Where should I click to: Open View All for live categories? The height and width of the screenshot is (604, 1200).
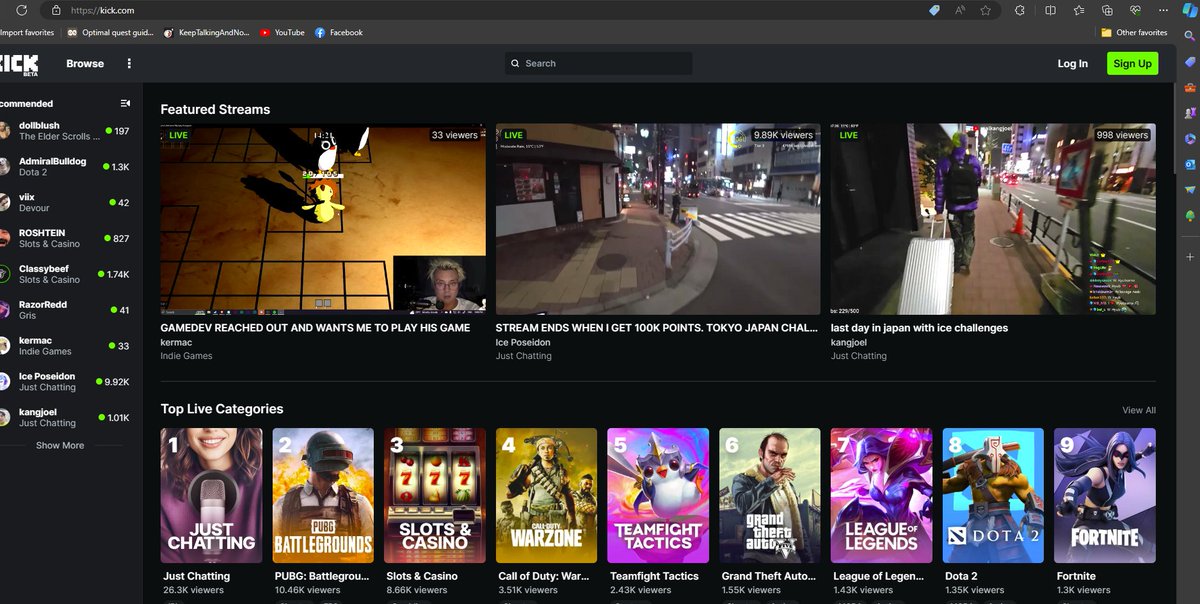(1138, 410)
